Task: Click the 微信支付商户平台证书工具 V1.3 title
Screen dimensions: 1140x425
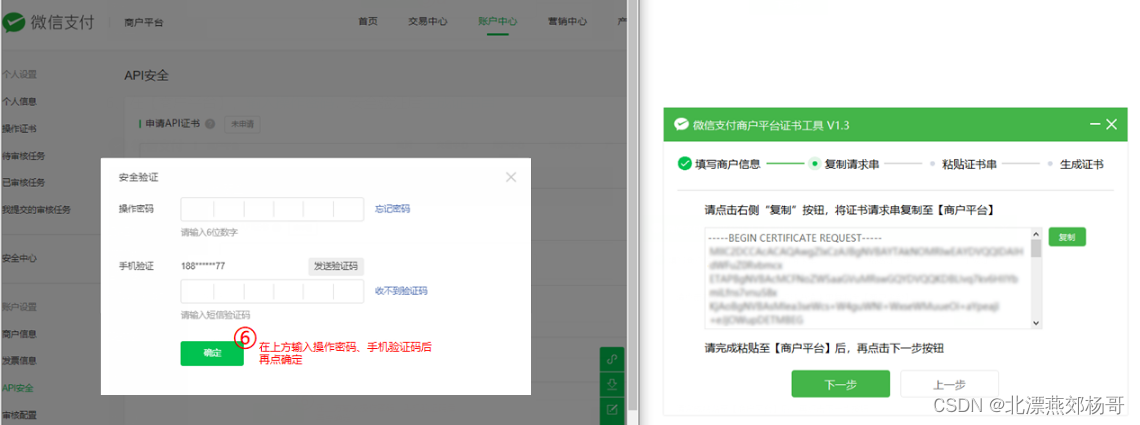Action: click(771, 125)
